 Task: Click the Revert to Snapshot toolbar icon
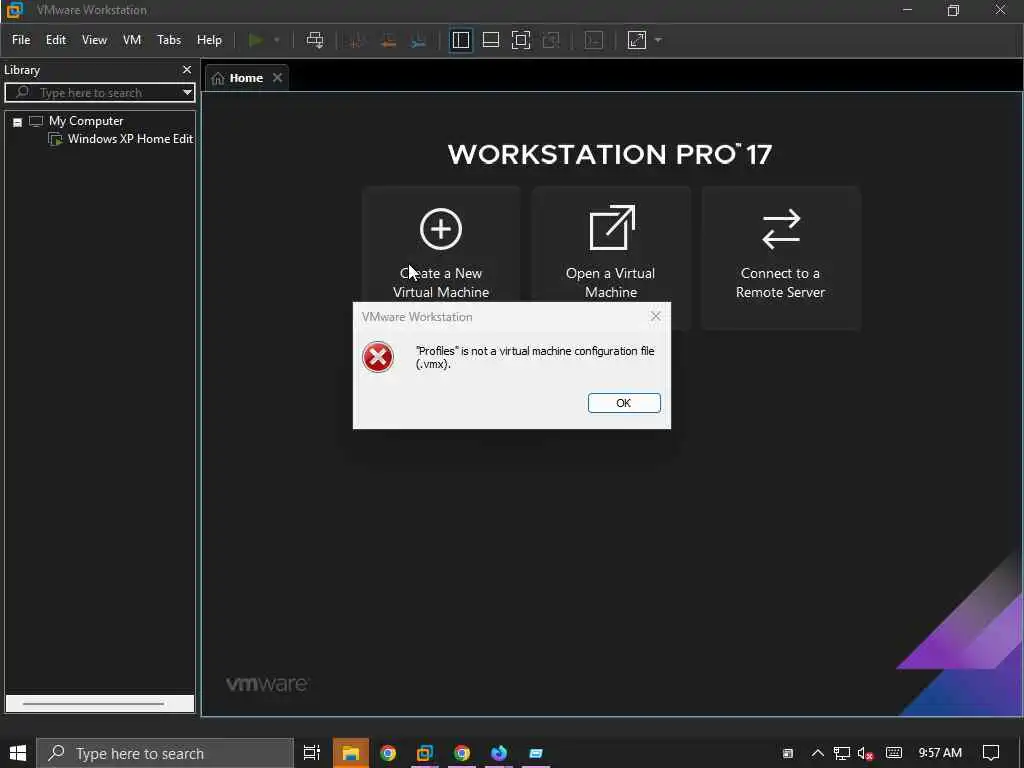[x=388, y=40]
